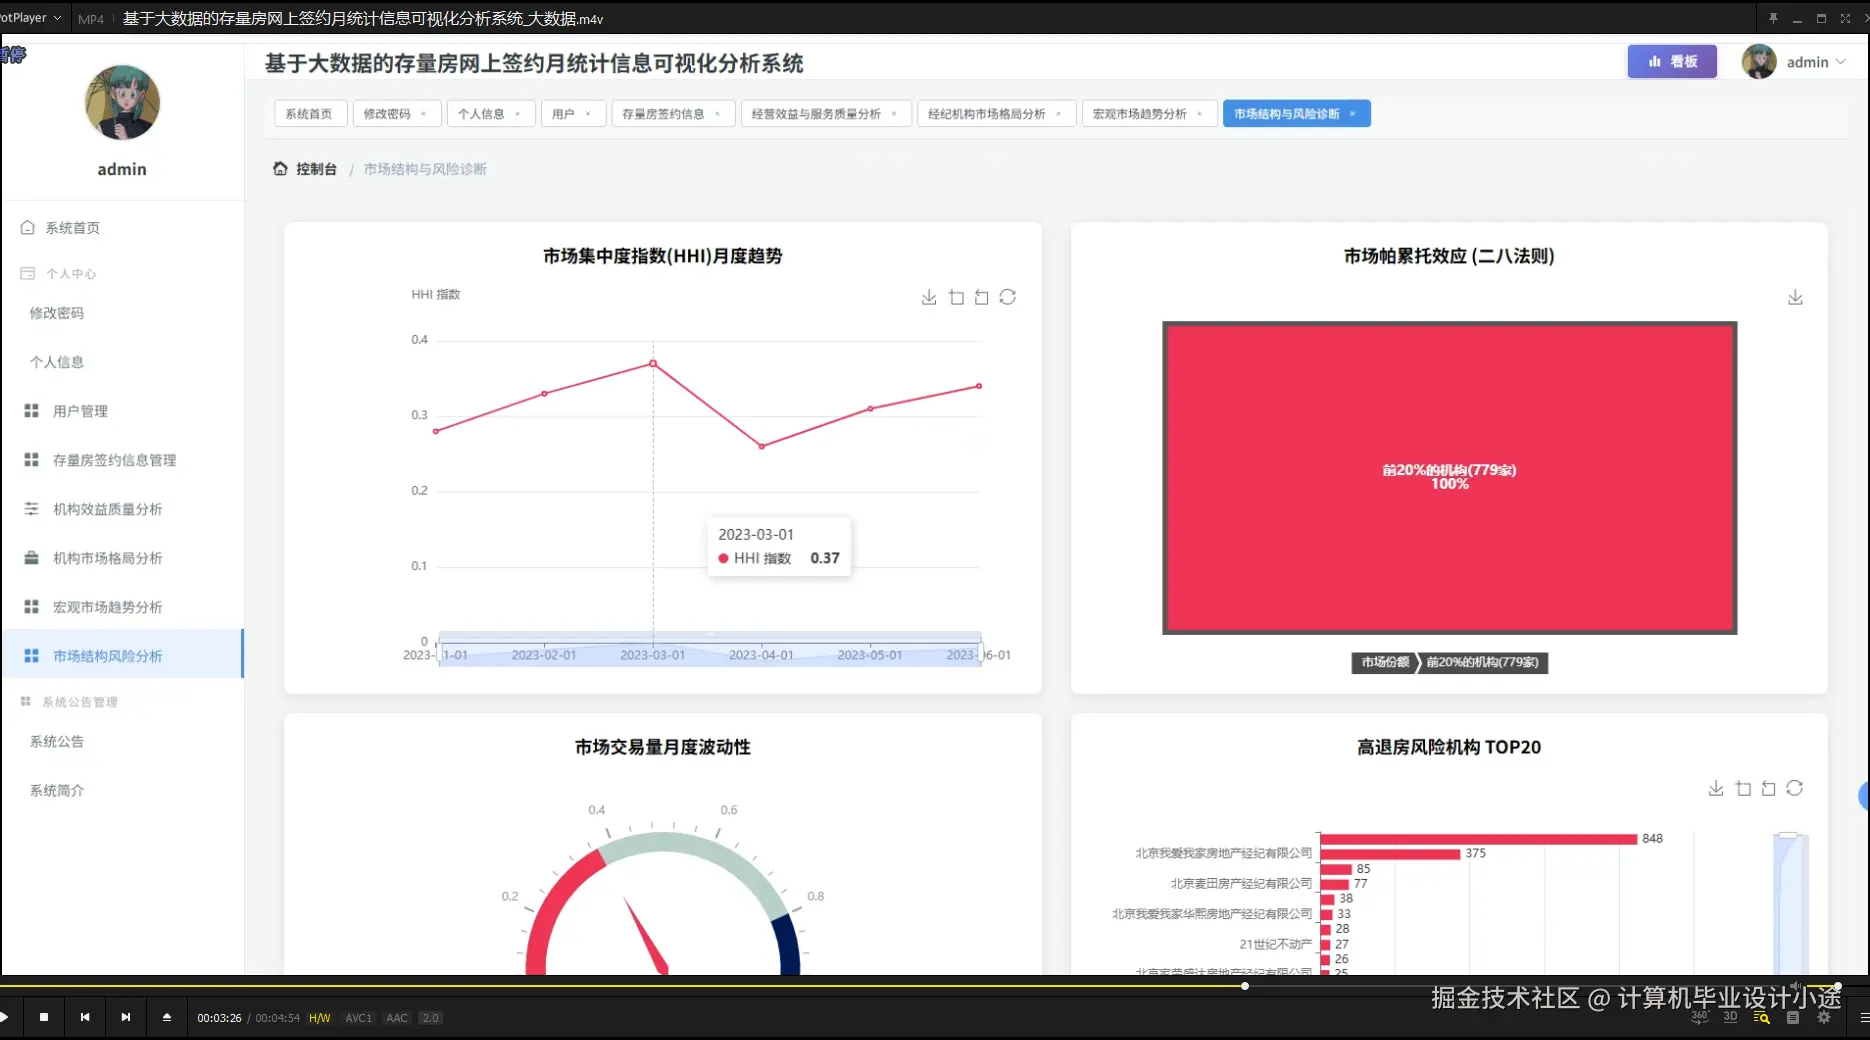Click the admin avatar in the header
Screen dimensions: 1870x1040
click(1759, 62)
